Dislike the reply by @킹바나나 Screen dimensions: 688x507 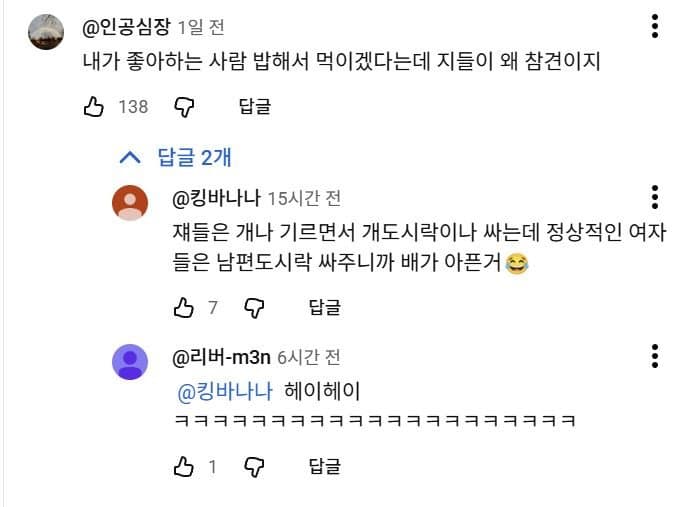[254, 307]
